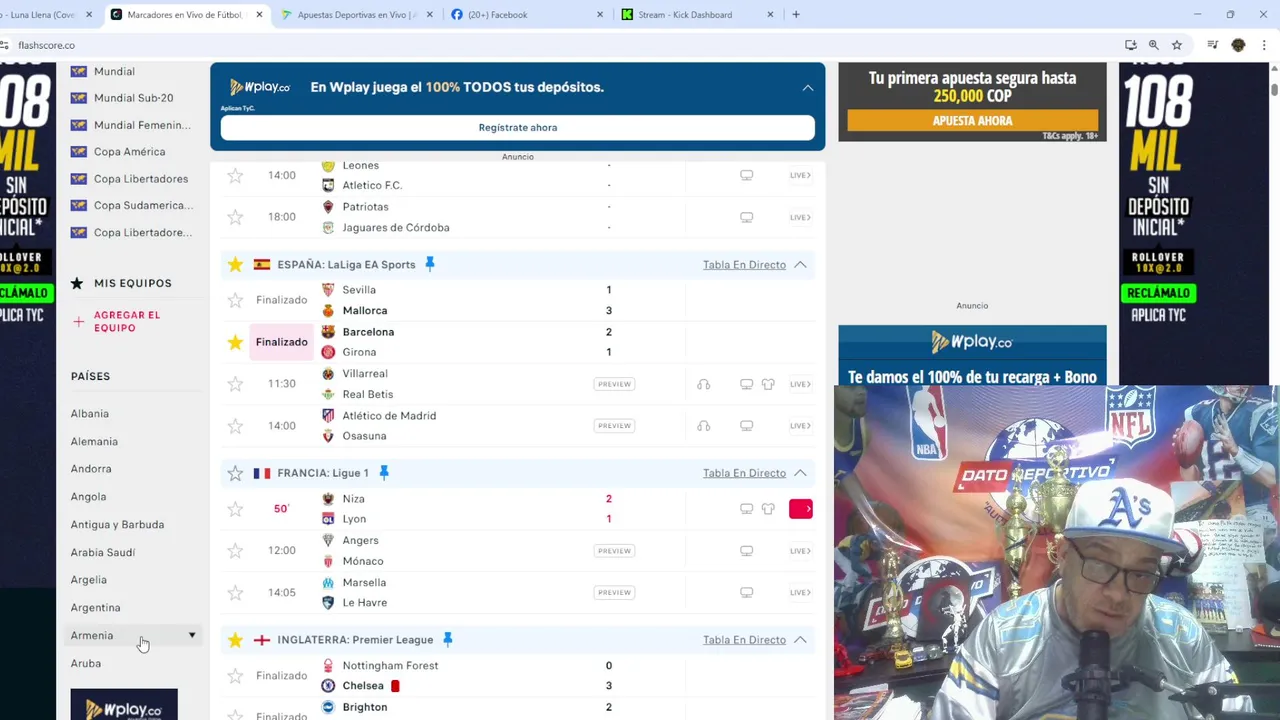
Task: Open PREVIEW for Atlético de Madrid vs Osasuna
Action: click(x=614, y=426)
